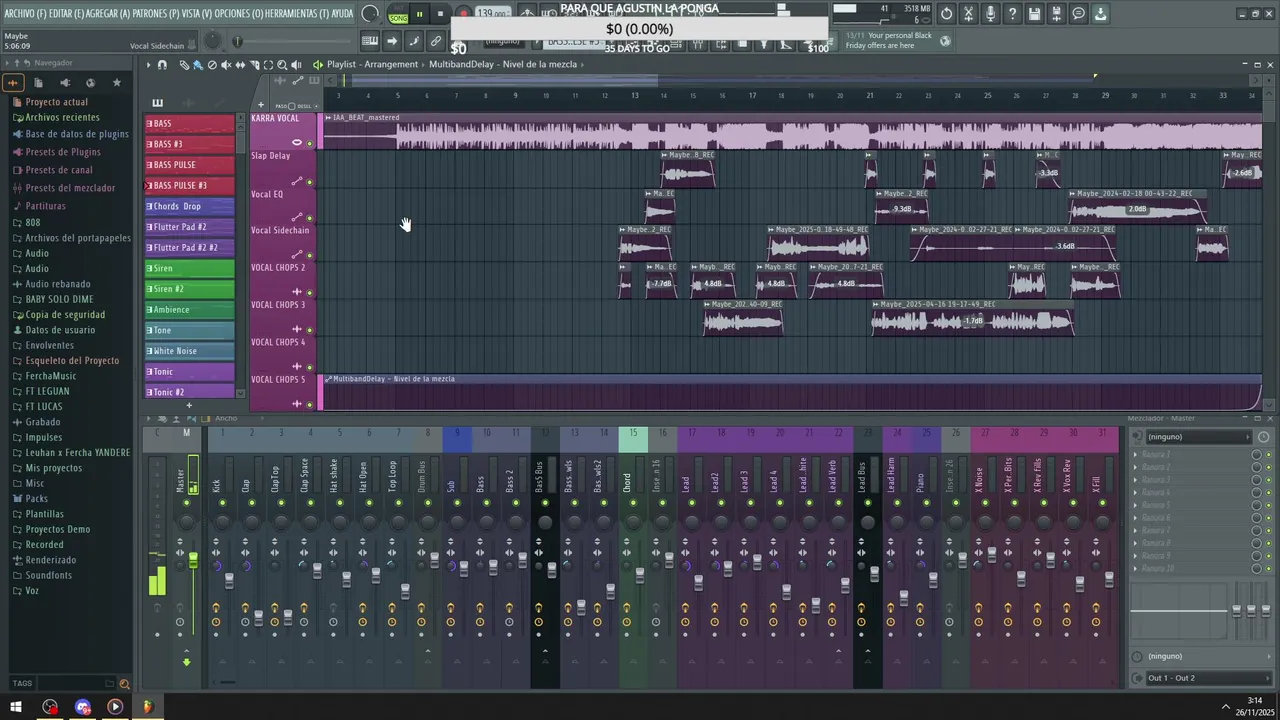Image resolution: width=1280 pixels, height=720 pixels.
Task: Open the PATRONES (P) menu
Action: pyautogui.click(x=158, y=14)
